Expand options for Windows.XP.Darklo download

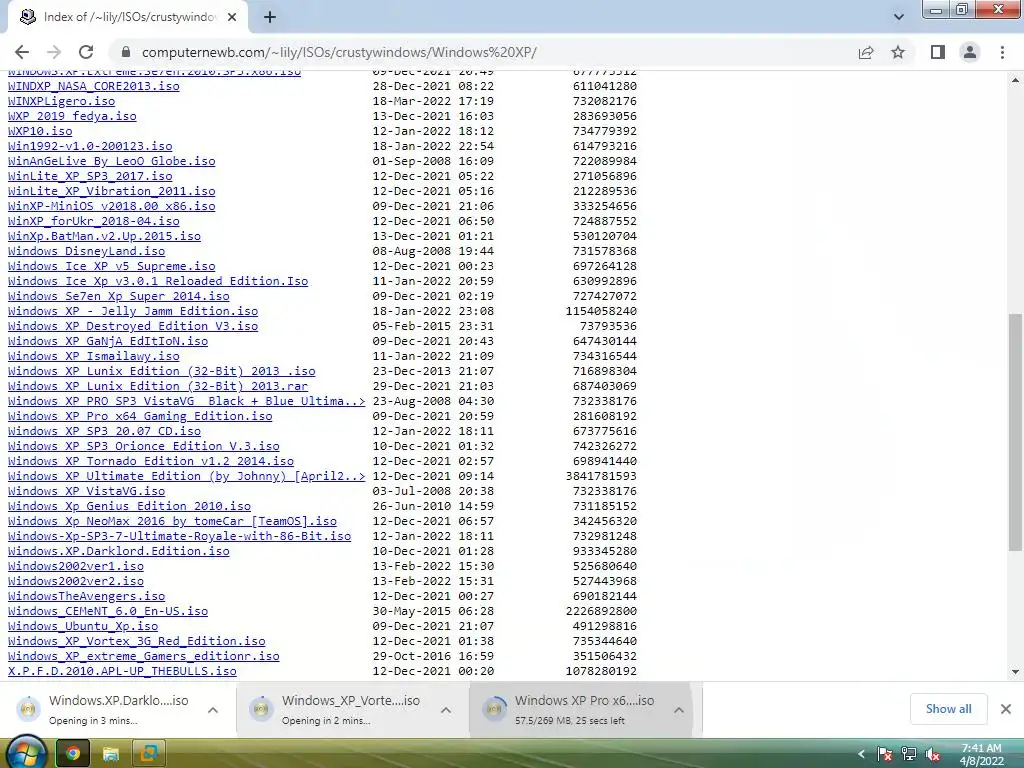tap(213, 710)
